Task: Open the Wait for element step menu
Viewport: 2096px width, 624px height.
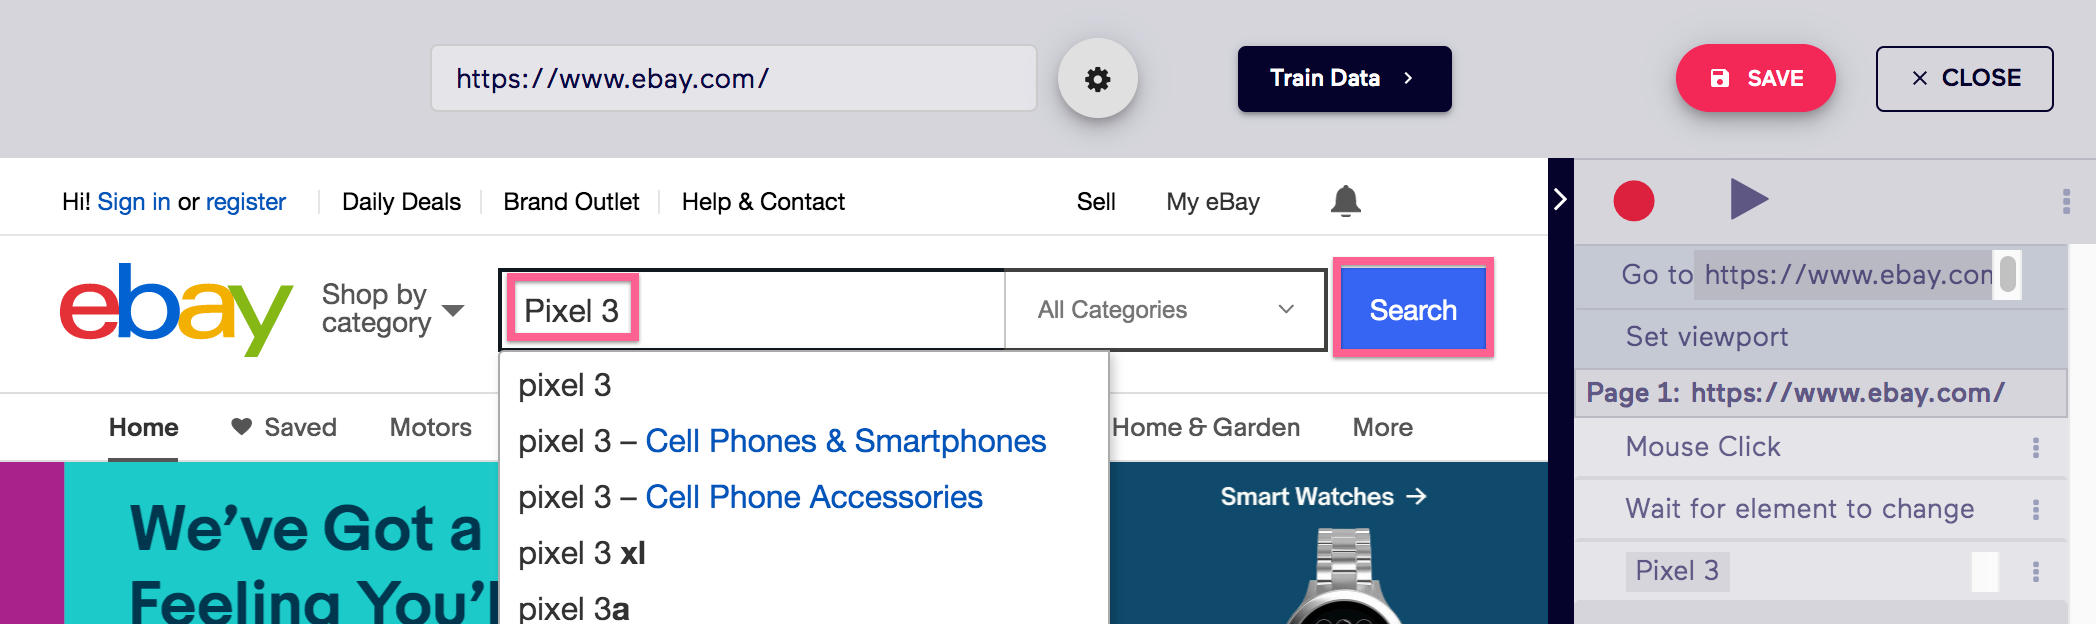Action: tap(2035, 509)
